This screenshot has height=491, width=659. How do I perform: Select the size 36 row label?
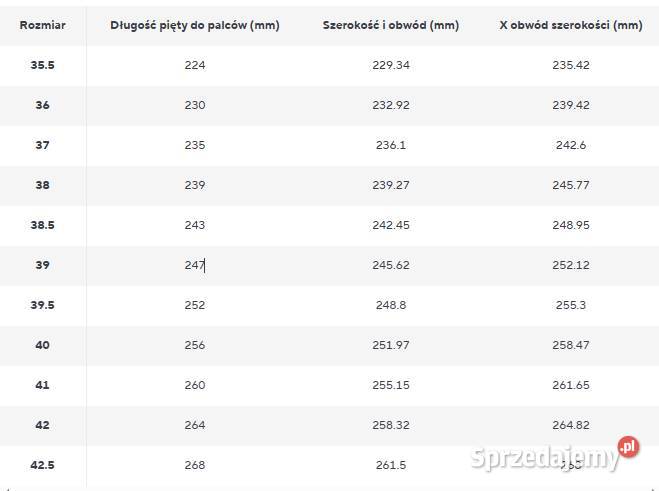point(42,105)
